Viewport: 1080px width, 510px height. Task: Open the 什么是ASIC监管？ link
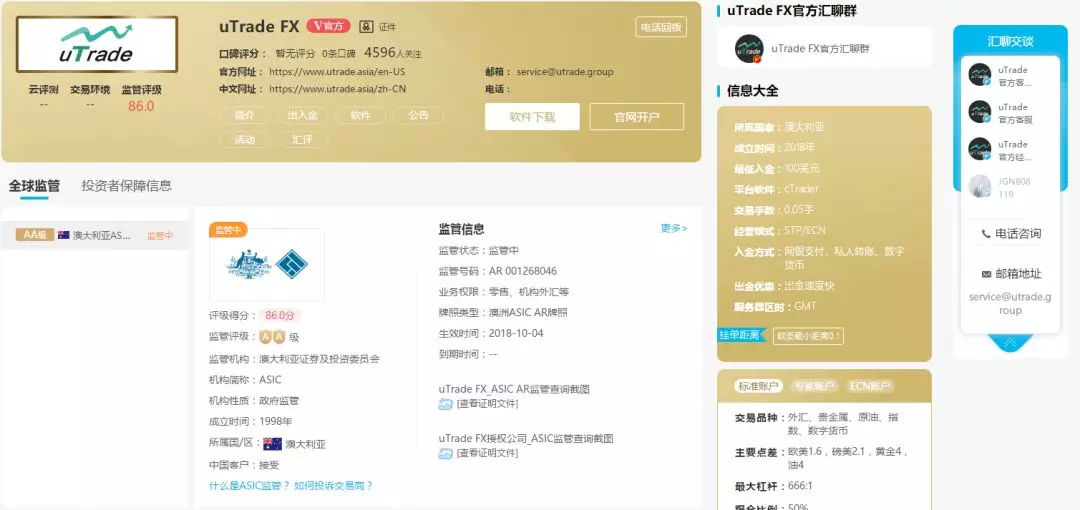point(249,485)
